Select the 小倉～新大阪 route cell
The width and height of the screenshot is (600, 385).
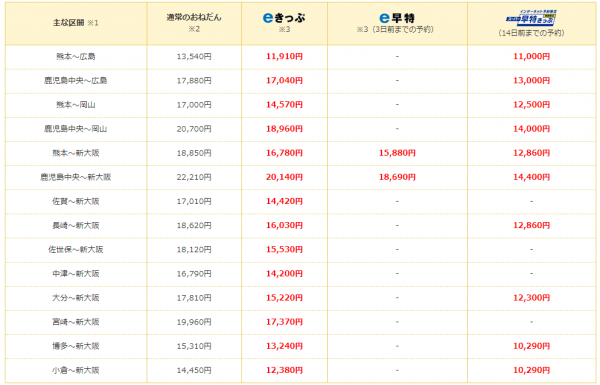click(76, 370)
